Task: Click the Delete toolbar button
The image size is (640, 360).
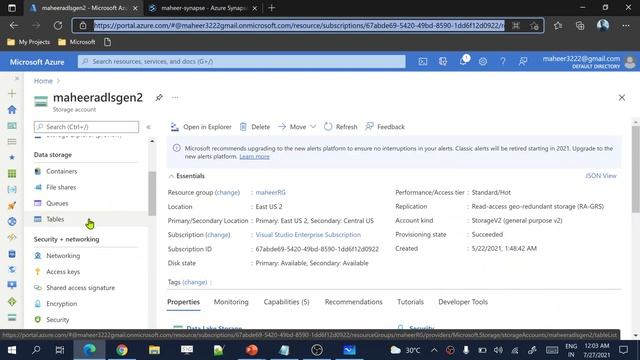Action: 255,127
